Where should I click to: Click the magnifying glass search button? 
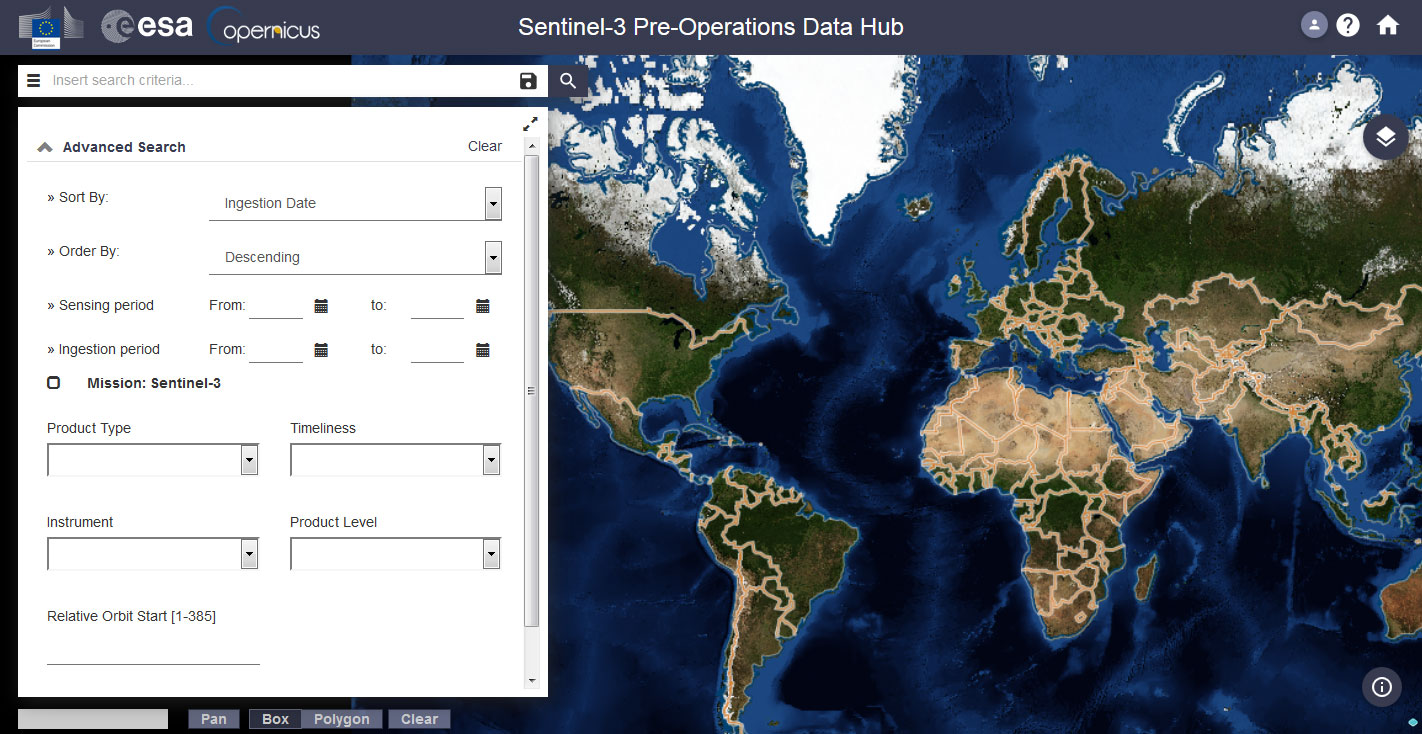568,81
